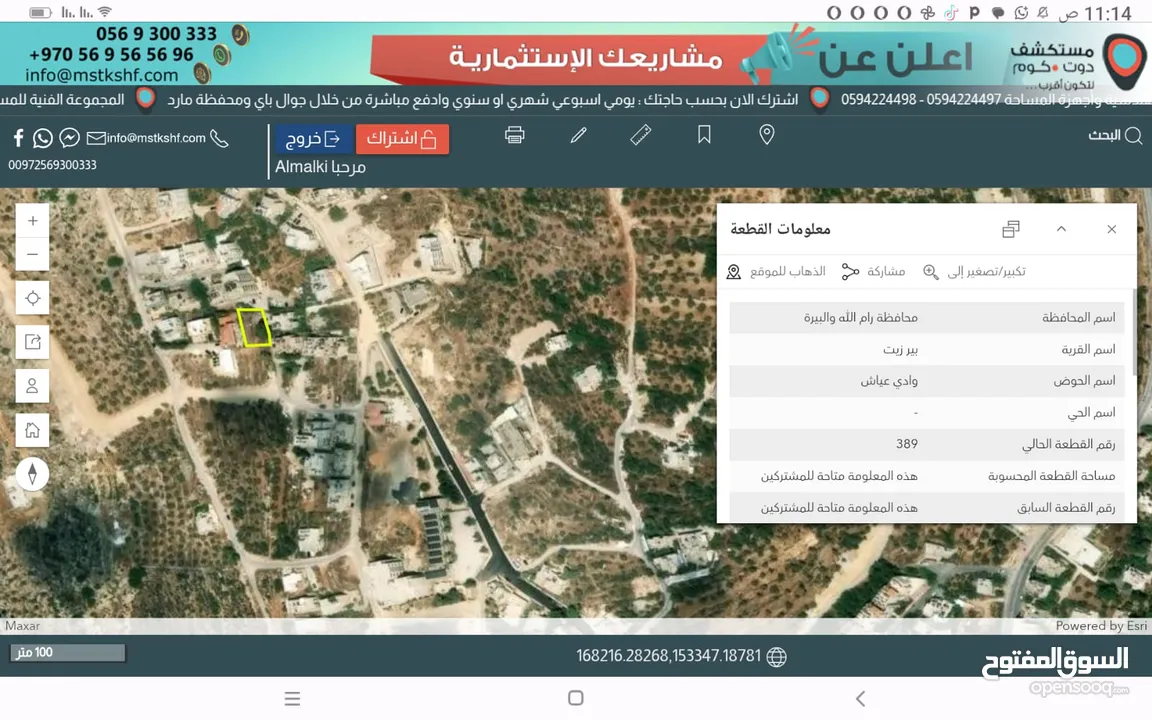Click the bookmarks icon in the toolbar
Screen dimensions: 1152x720
[x=704, y=135]
